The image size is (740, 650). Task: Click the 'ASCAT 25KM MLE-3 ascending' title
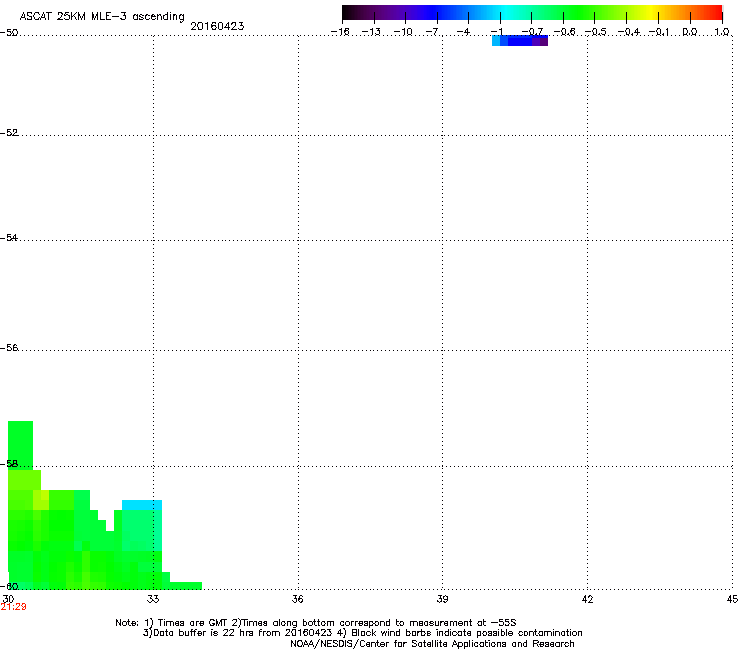click(102, 17)
